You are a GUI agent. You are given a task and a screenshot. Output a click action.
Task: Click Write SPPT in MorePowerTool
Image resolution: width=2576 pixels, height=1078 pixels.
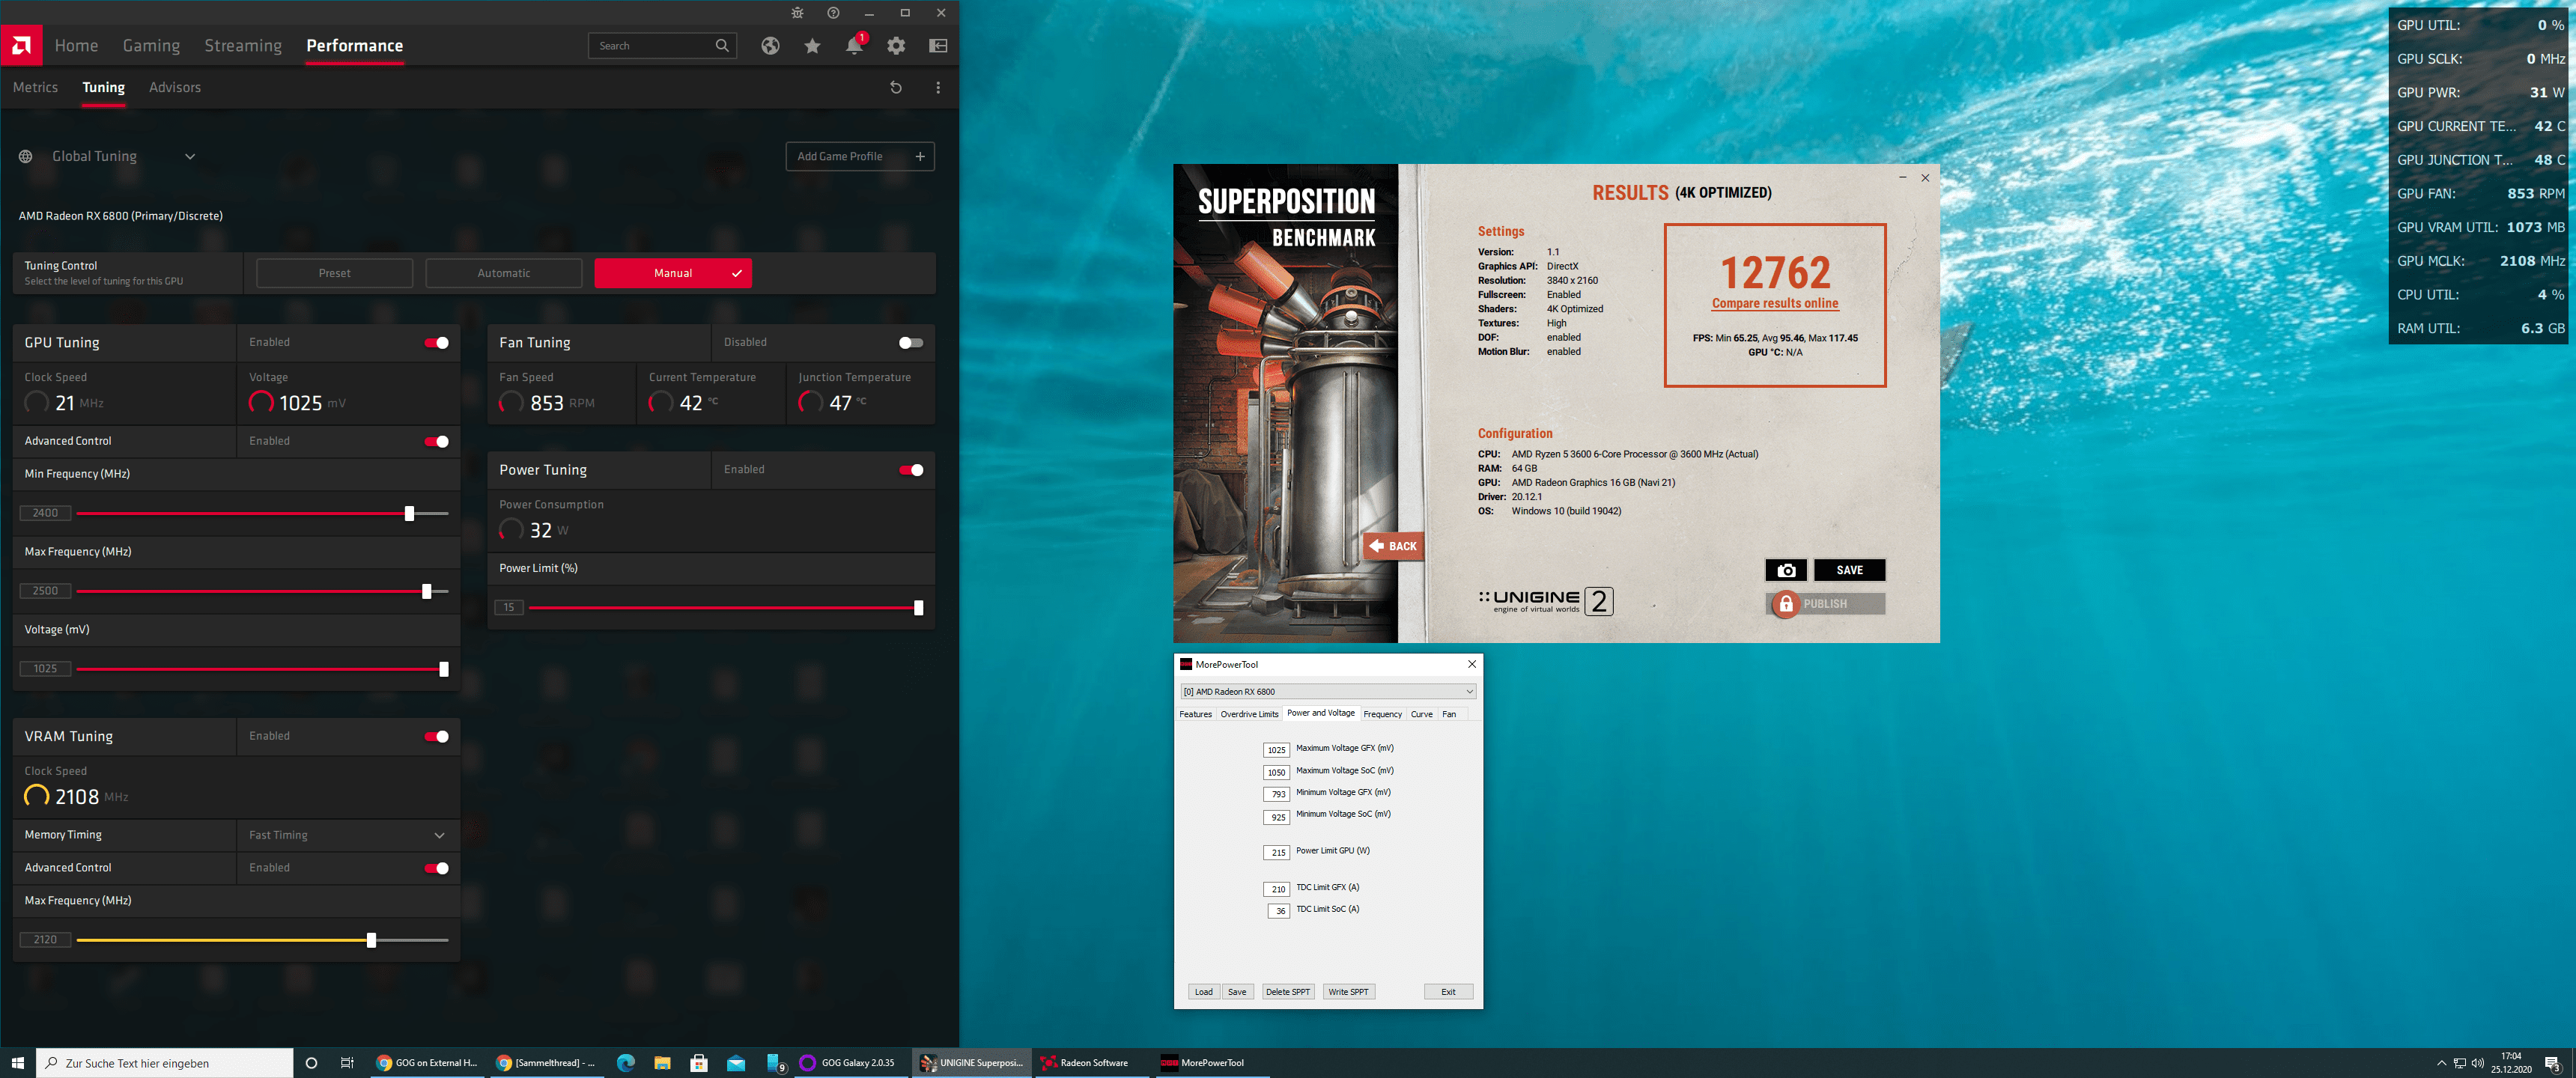point(1348,992)
